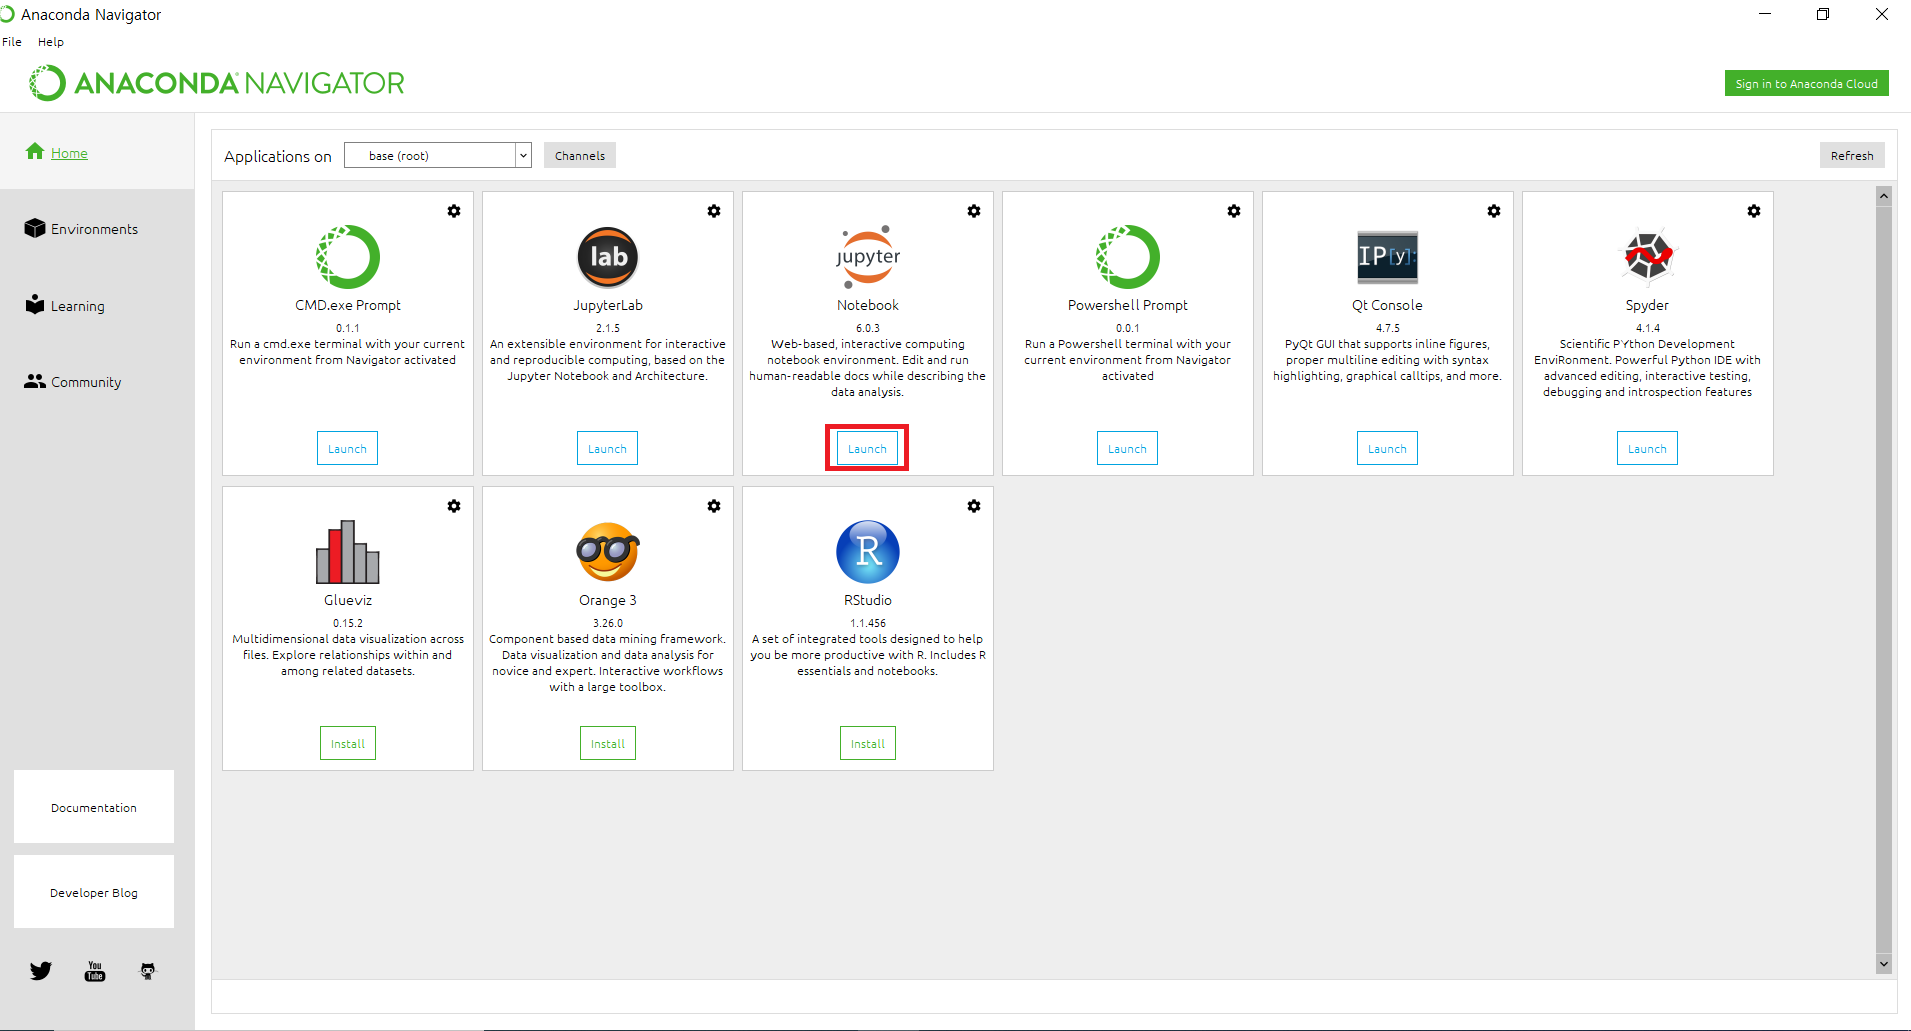Switch to the Learning tab

65,305
